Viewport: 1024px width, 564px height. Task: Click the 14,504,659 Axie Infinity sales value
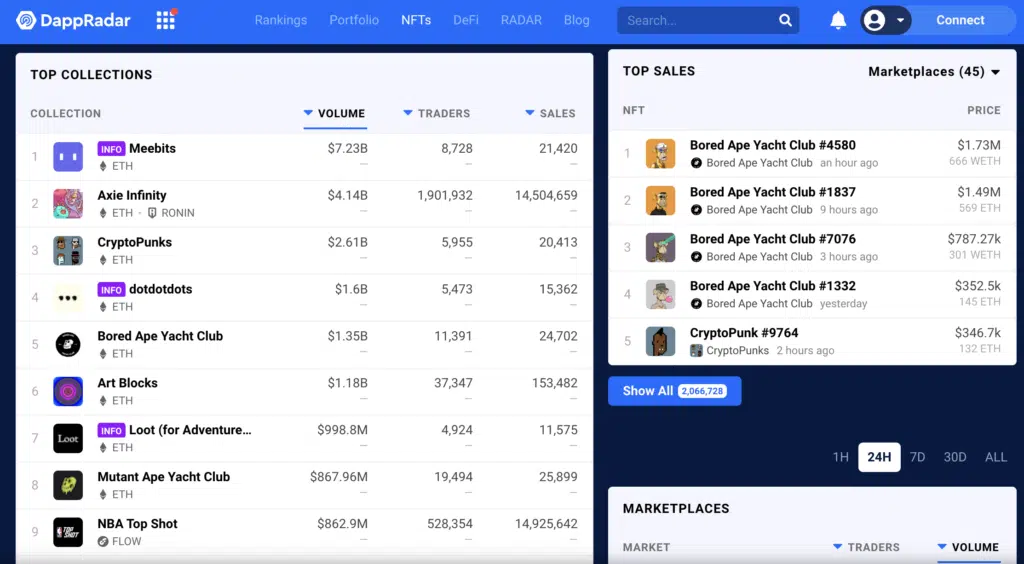tap(546, 195)
